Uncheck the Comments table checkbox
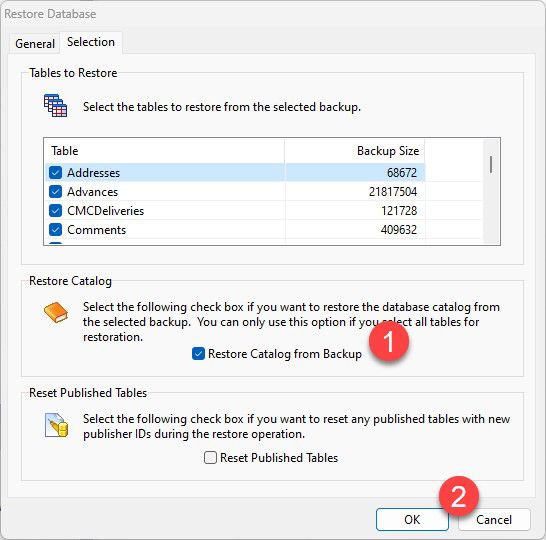 (55, 230)
